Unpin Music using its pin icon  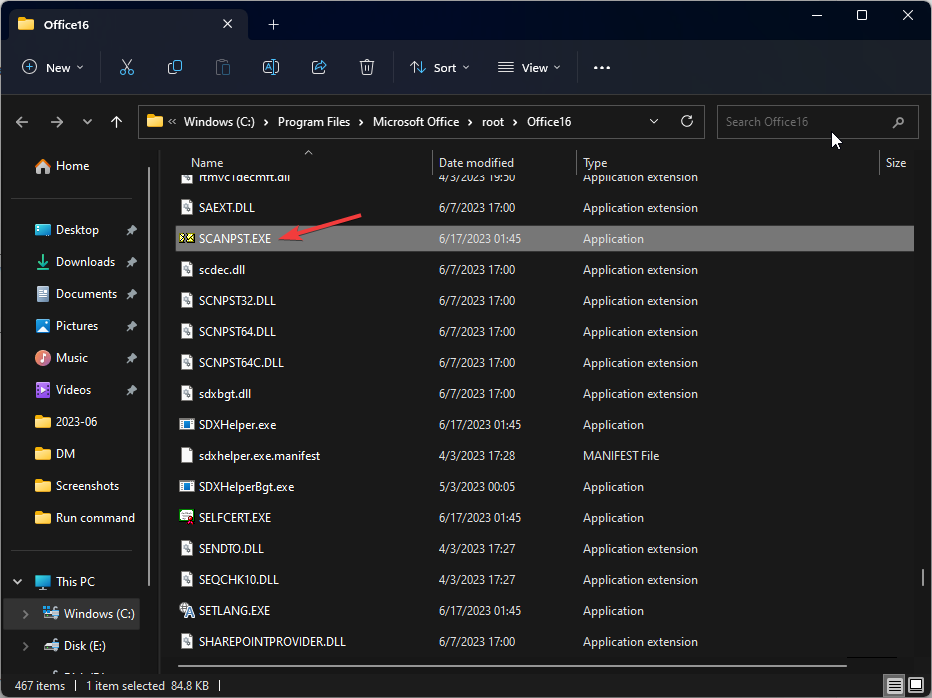pos(132,358)
